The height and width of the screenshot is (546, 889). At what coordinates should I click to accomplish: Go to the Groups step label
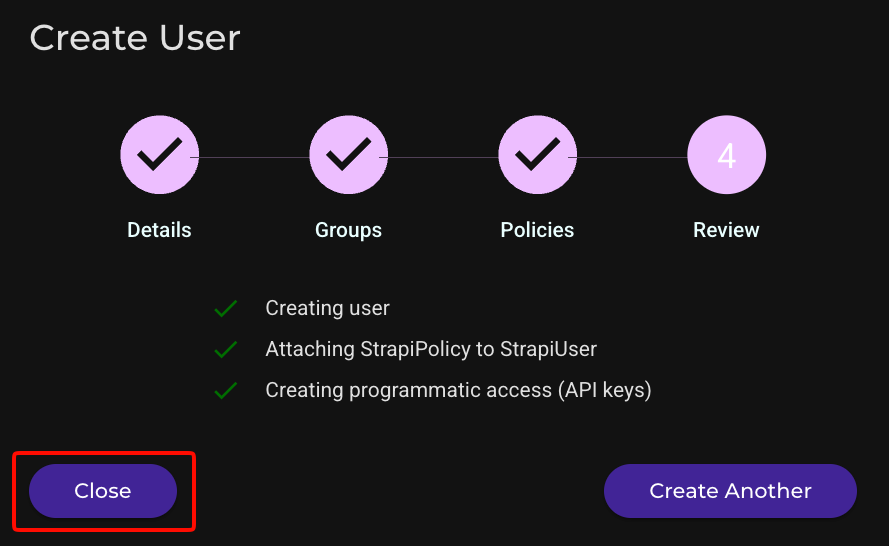(x=349, y=230)
